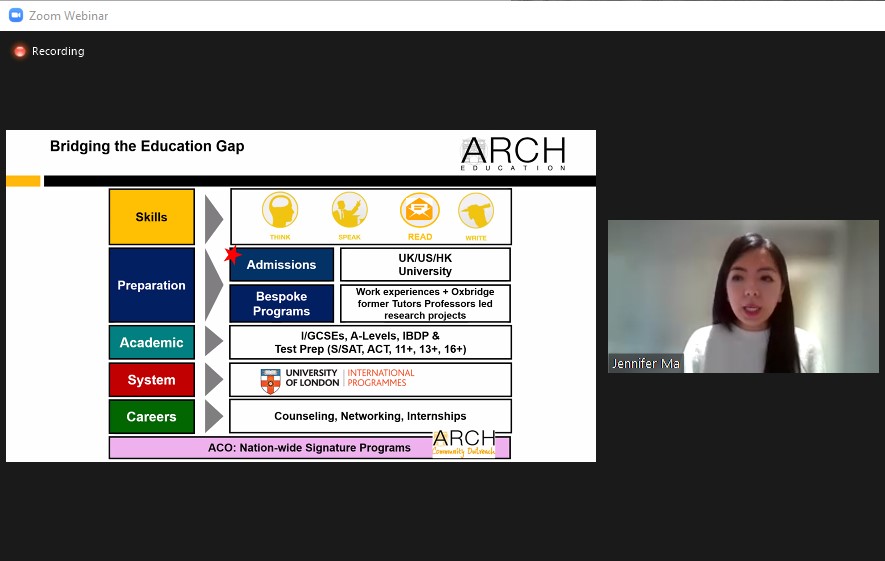Screen dimensions: 885x561
Task: Click the red Recording indicator dot
Action: (20, 51)
